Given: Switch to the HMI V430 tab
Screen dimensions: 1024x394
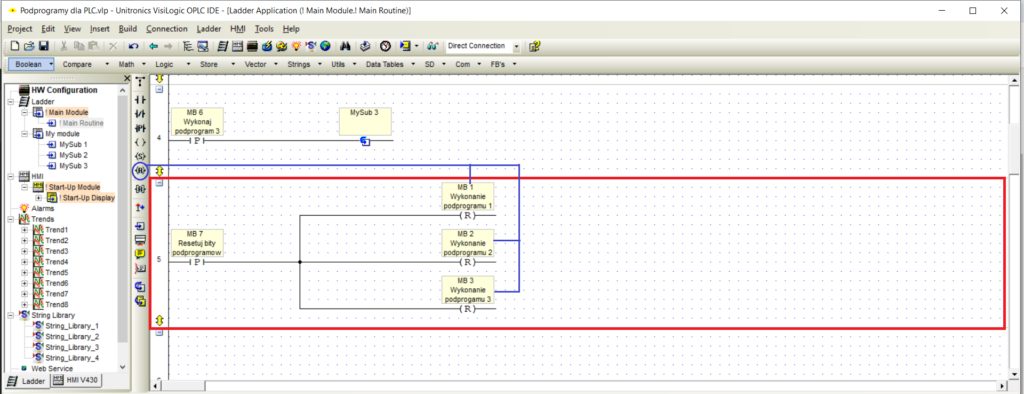Looking at the screenshot, I should coord(76,380).
